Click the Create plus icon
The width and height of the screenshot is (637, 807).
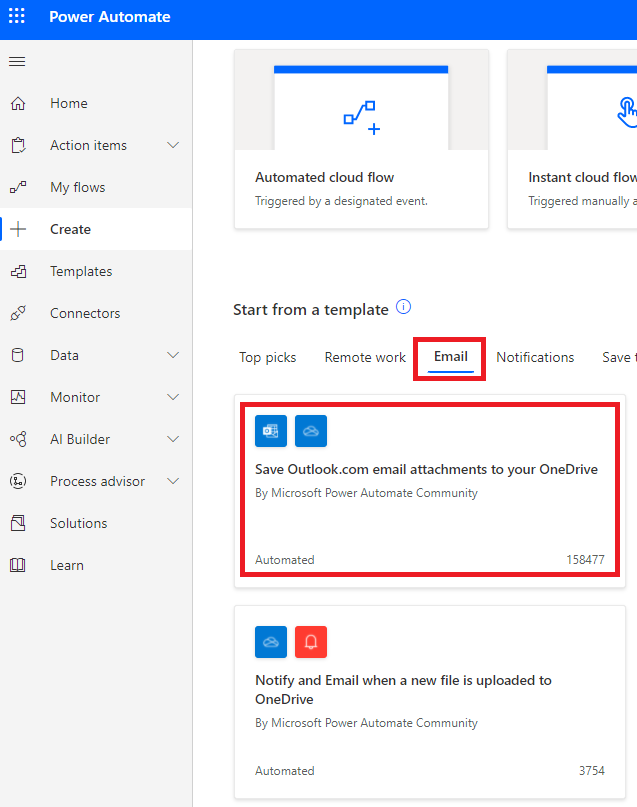coord(18,229)
